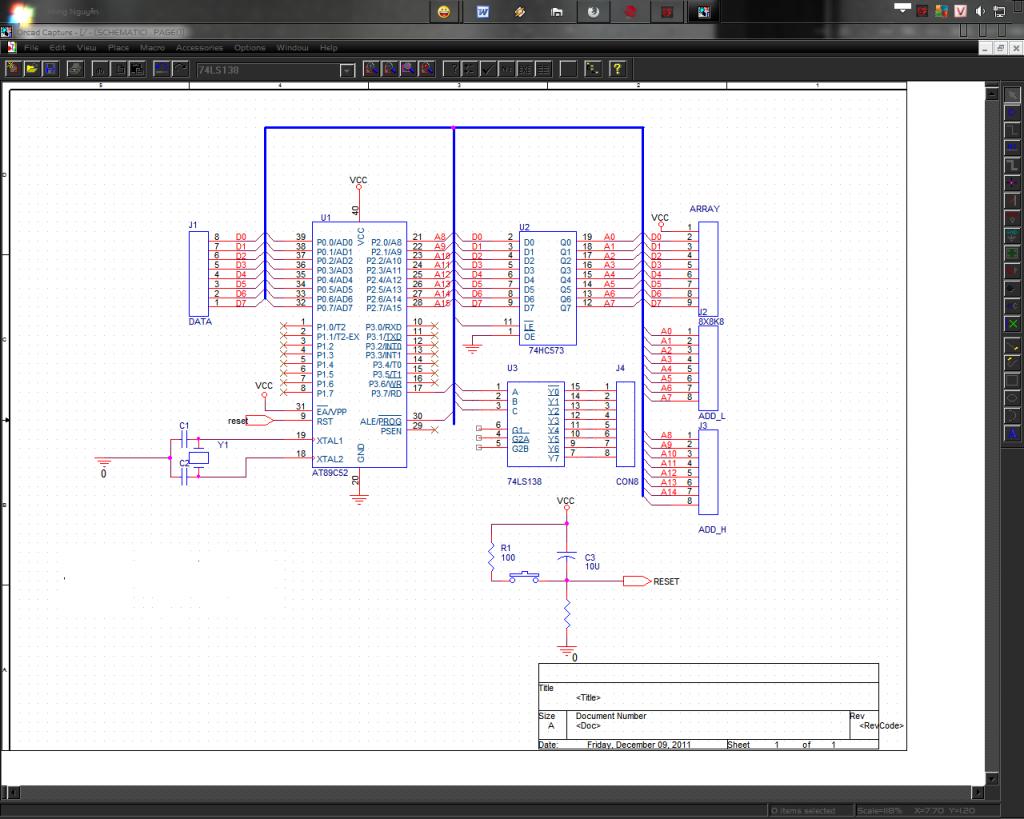Click the vertical scrollbar up arrow
The image size is (1024, 819).
click(991, 93)
